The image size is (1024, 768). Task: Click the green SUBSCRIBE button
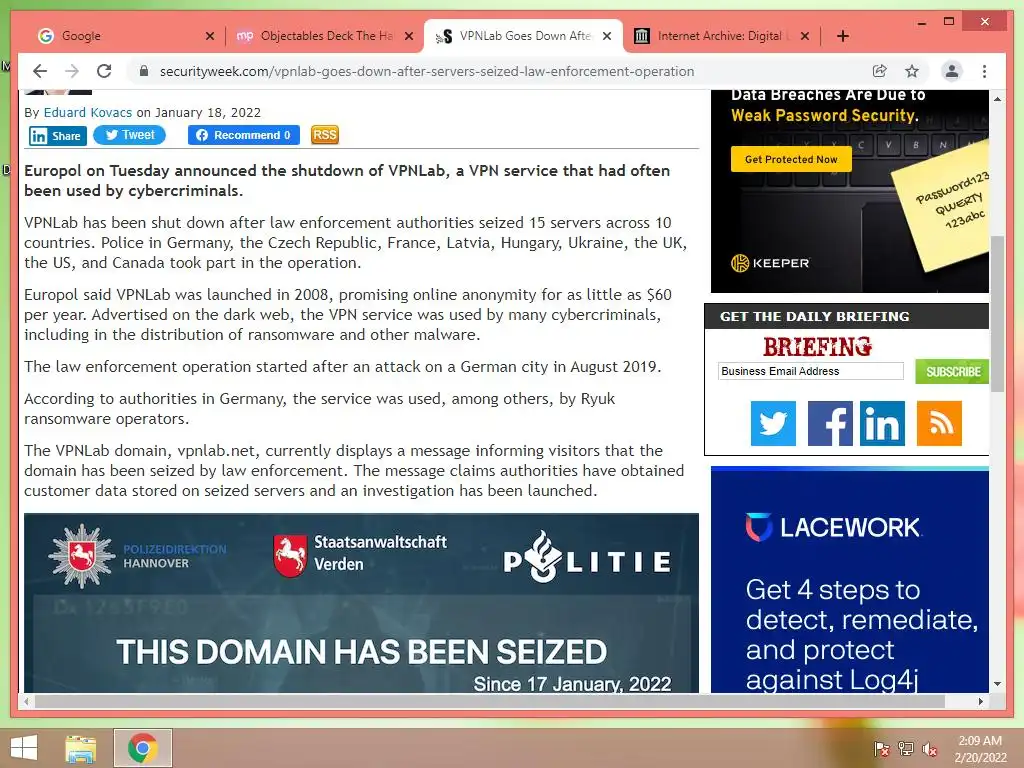coord(952,372)
